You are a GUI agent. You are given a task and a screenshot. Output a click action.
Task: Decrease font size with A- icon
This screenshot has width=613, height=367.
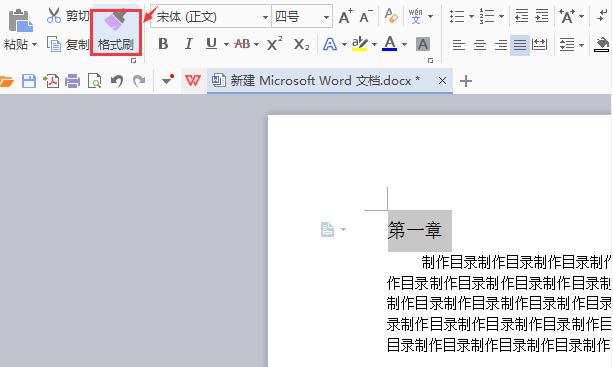(366, 16)
